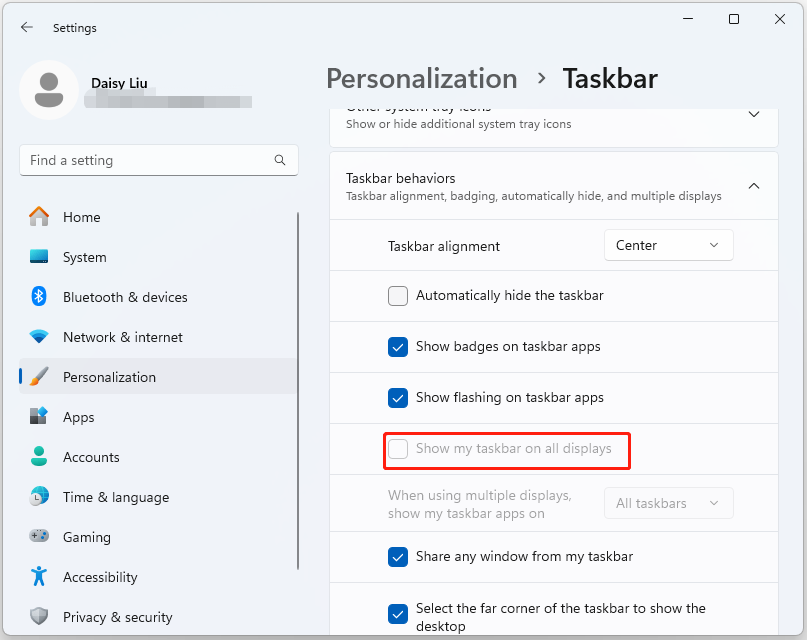Click the Personalization breadcrumb link
807x640 pixels.
point(422,78)
